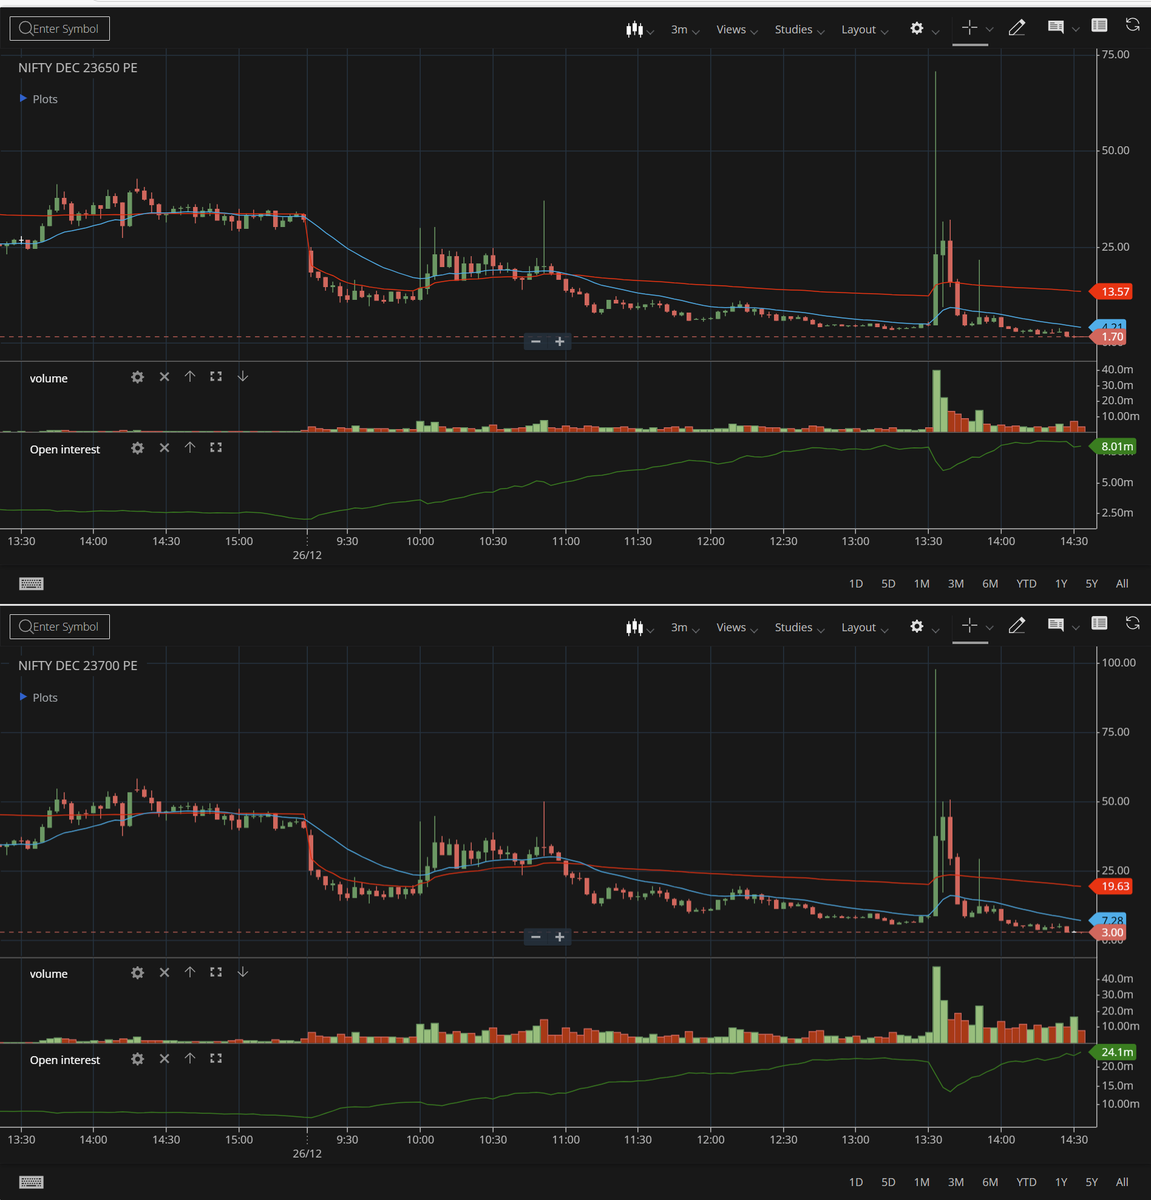Close Open interest panel in top chart

[164, 448]
